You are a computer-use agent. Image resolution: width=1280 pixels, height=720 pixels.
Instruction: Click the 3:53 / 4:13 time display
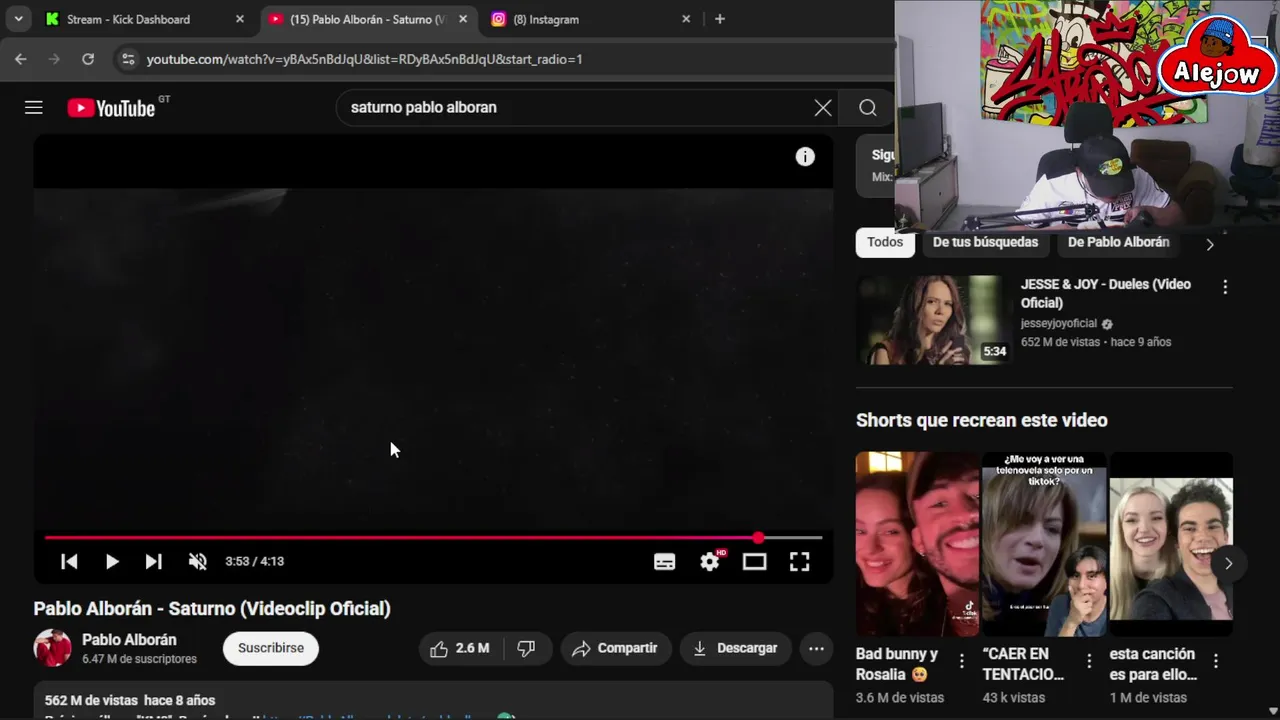coord(255,562)
